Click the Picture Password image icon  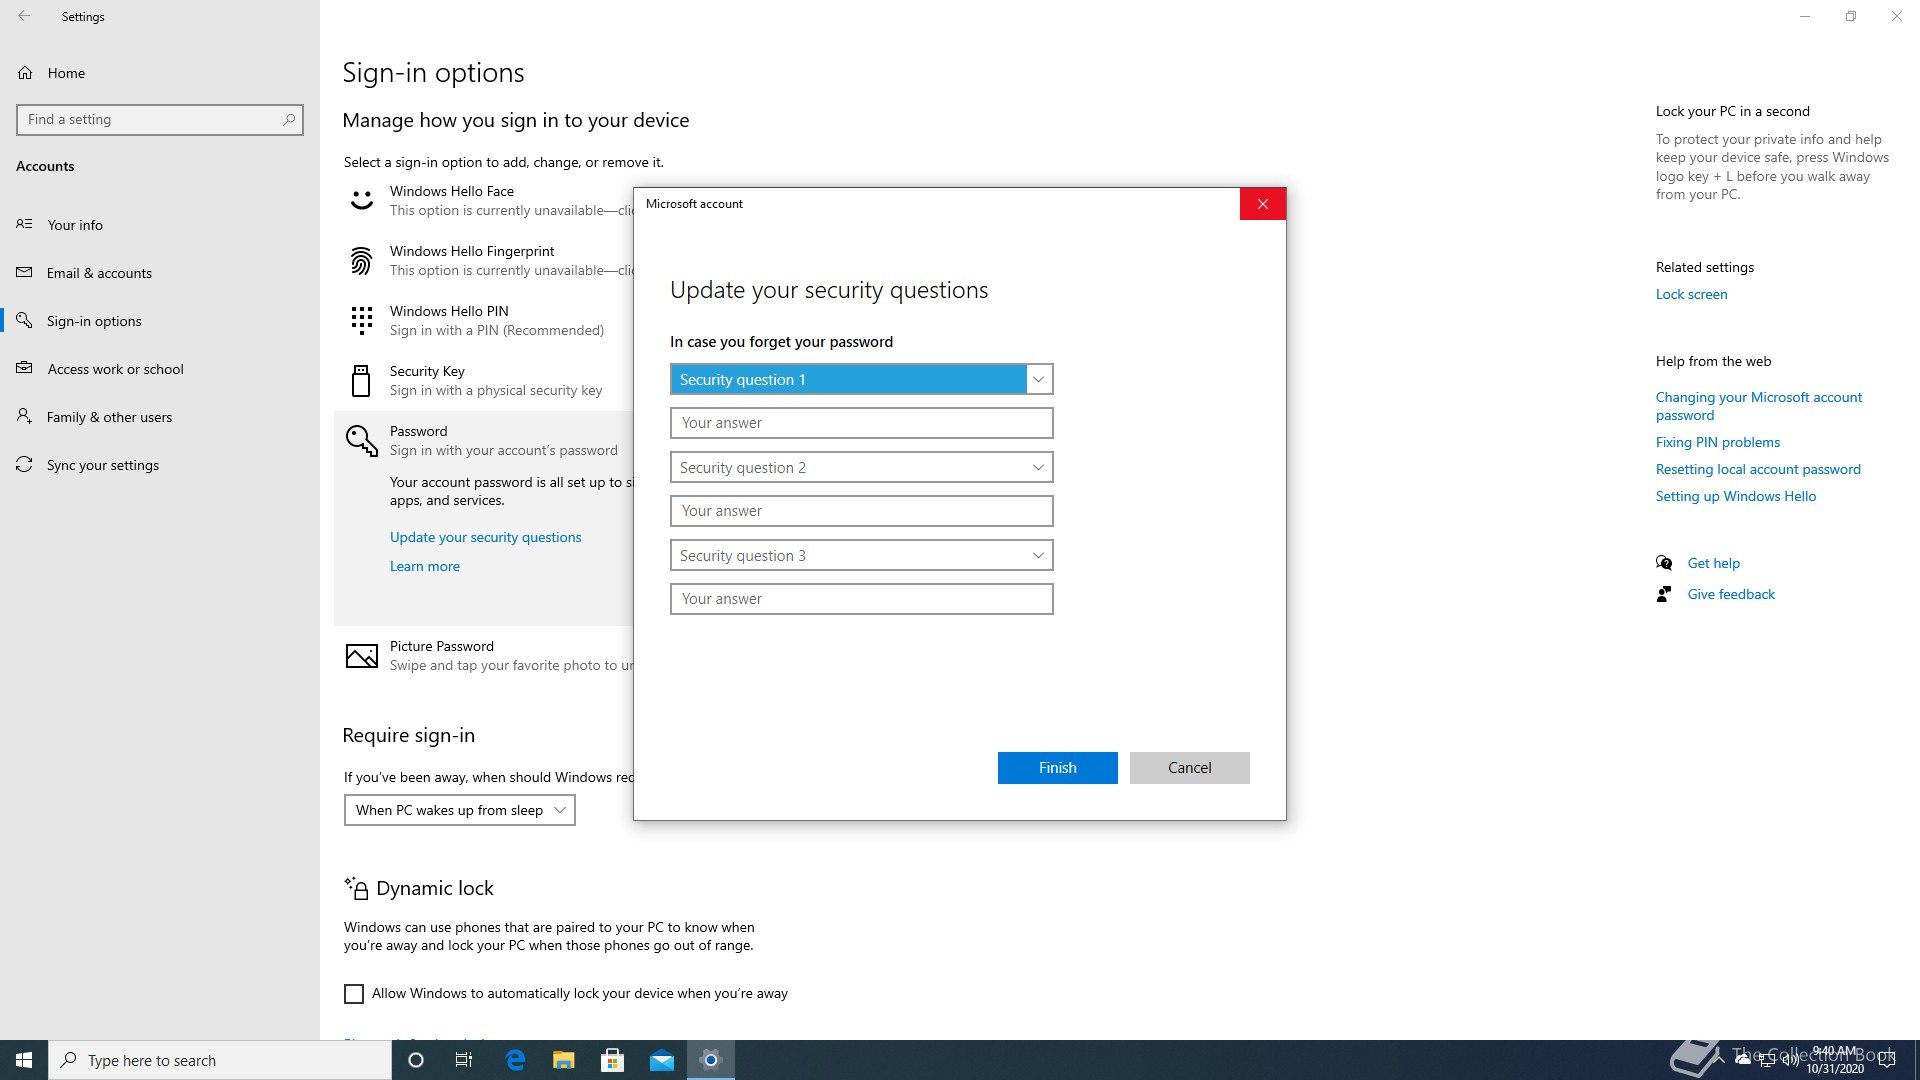click(361, 656)
